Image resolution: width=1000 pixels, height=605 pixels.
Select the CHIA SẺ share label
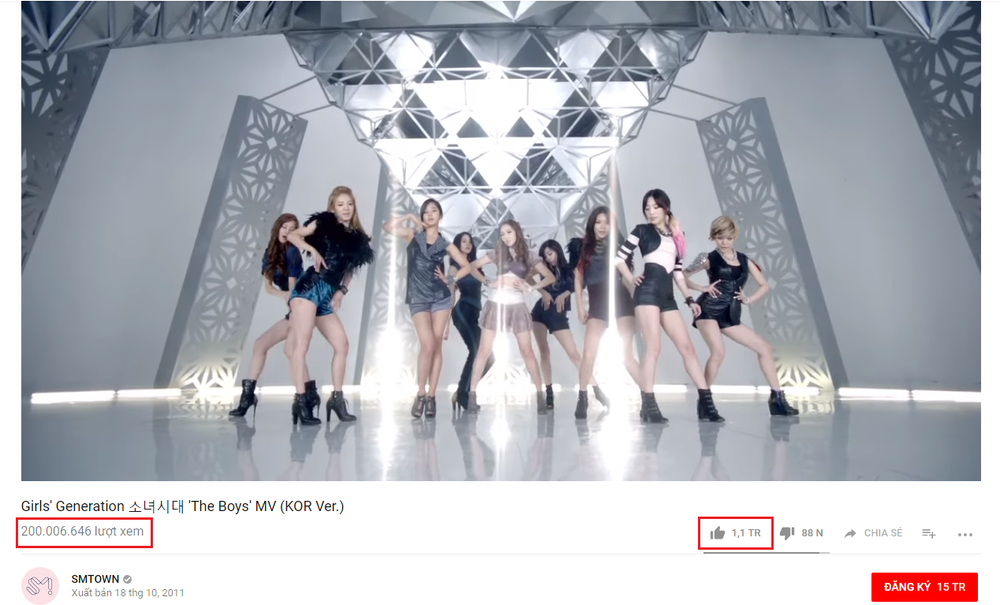click(x=883, y=533)
